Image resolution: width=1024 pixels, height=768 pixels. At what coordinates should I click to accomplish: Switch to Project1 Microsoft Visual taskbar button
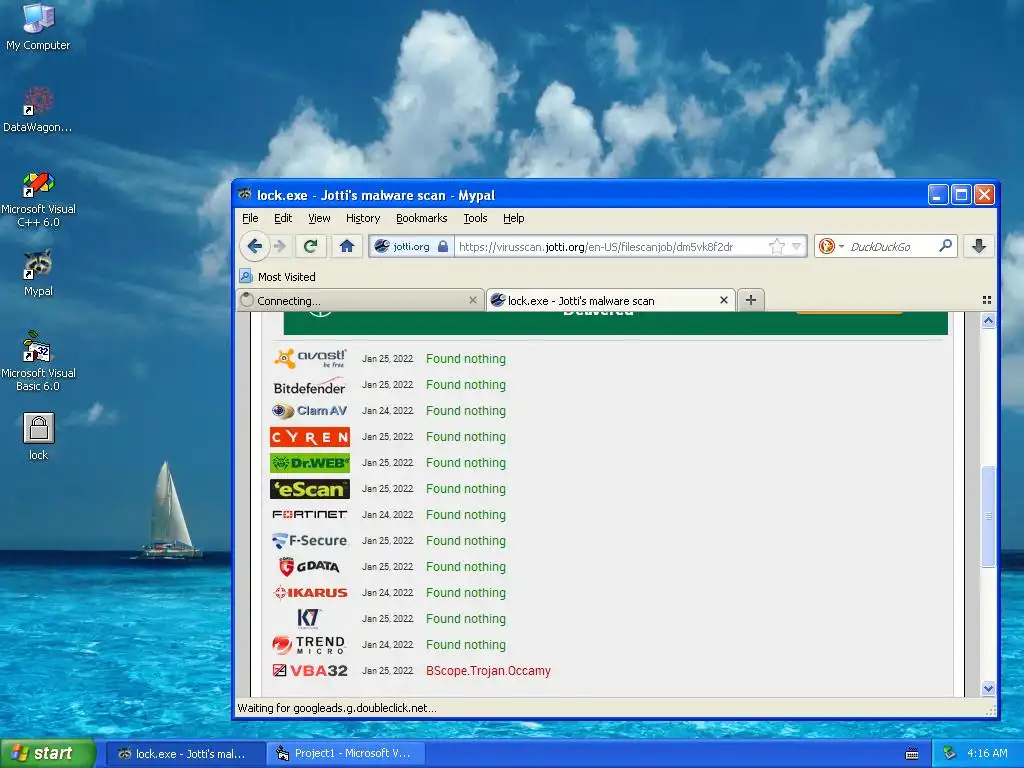[347, 754]
